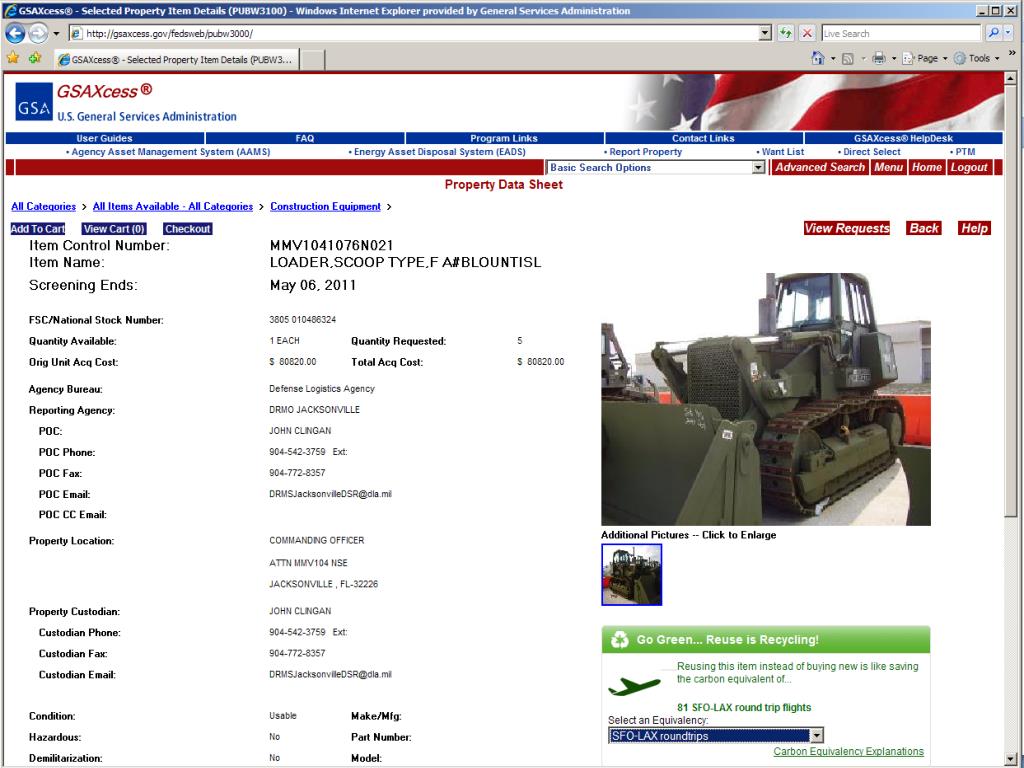1024x768 pixels.
Task: Open Agency Asset Management System (AAMS) link
Action: click(170, 152)
